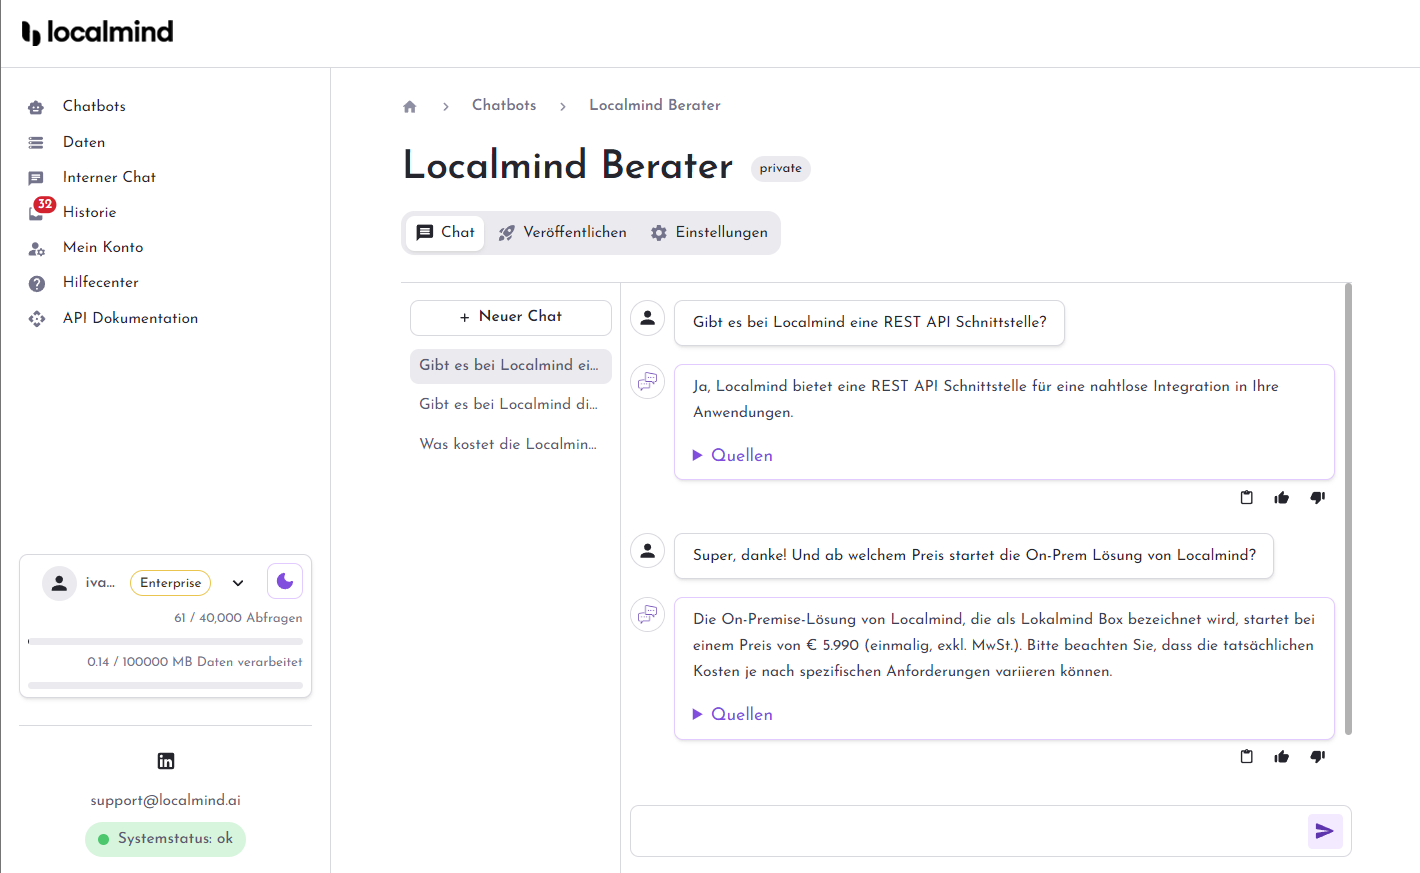Viewport: 1420px width, 873px height.
Task: Click Localmind Berater breadcrumb
Action: click(x=655, y=105)
